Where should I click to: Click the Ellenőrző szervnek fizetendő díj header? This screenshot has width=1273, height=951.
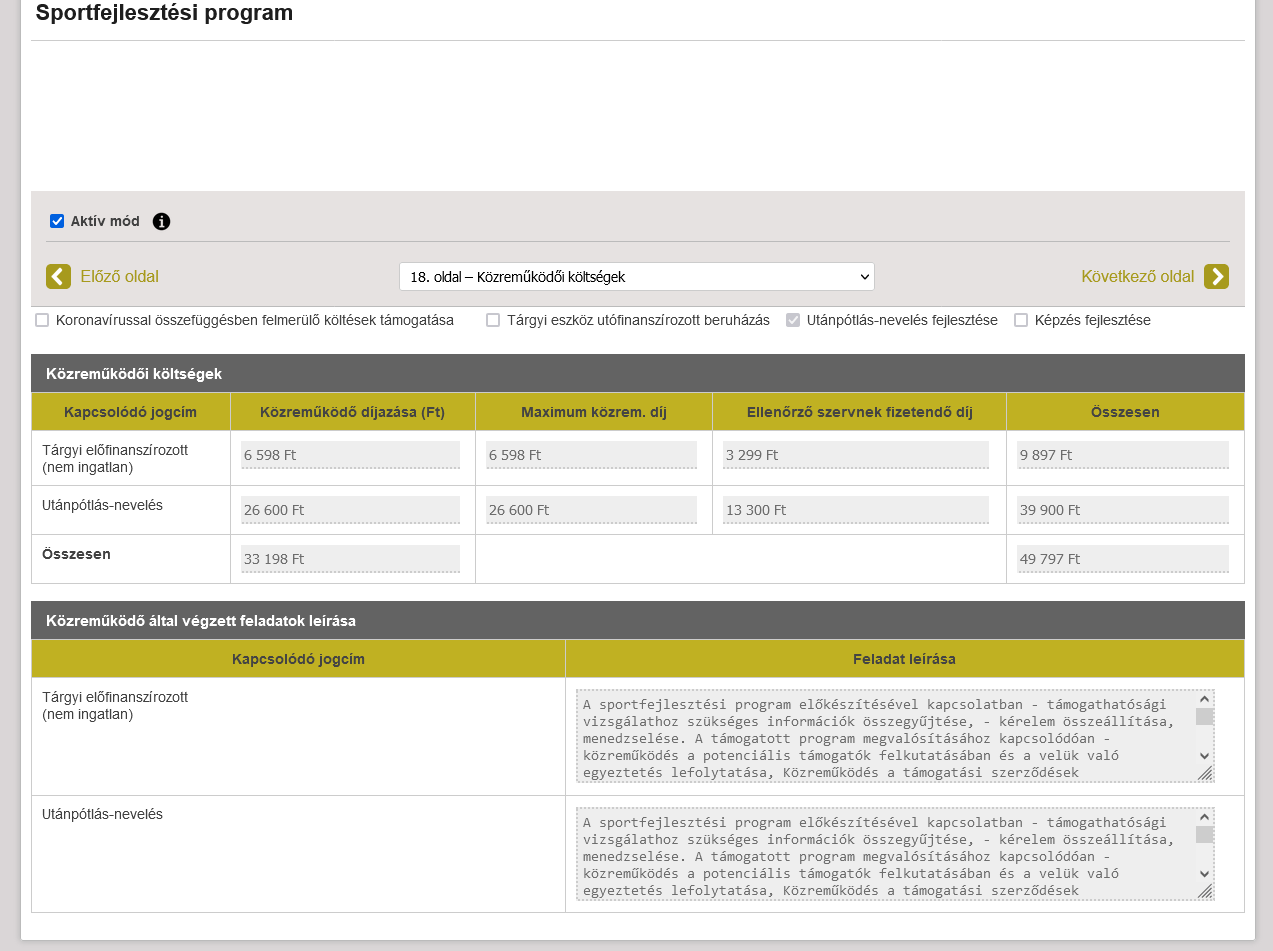pyautogui.click(x=859, y=412)
